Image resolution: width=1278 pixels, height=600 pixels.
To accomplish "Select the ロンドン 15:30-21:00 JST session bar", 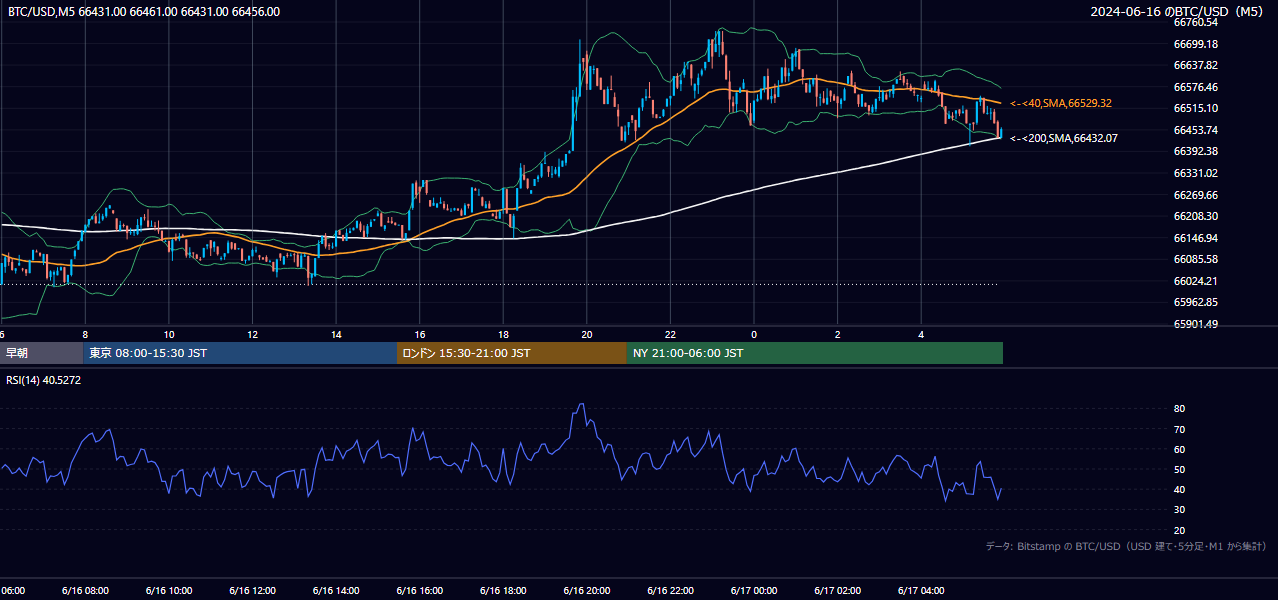I will [x=512, y=353].
